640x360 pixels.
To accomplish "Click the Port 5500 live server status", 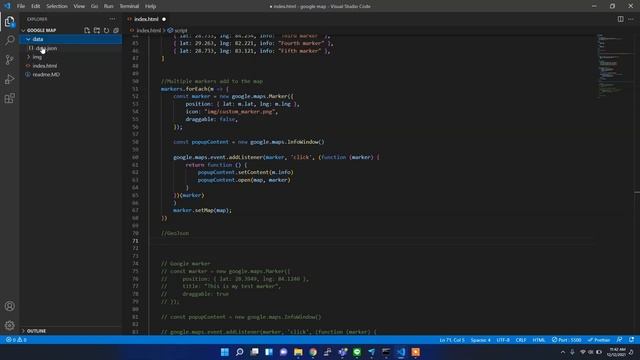I will [x=567, y=340].
